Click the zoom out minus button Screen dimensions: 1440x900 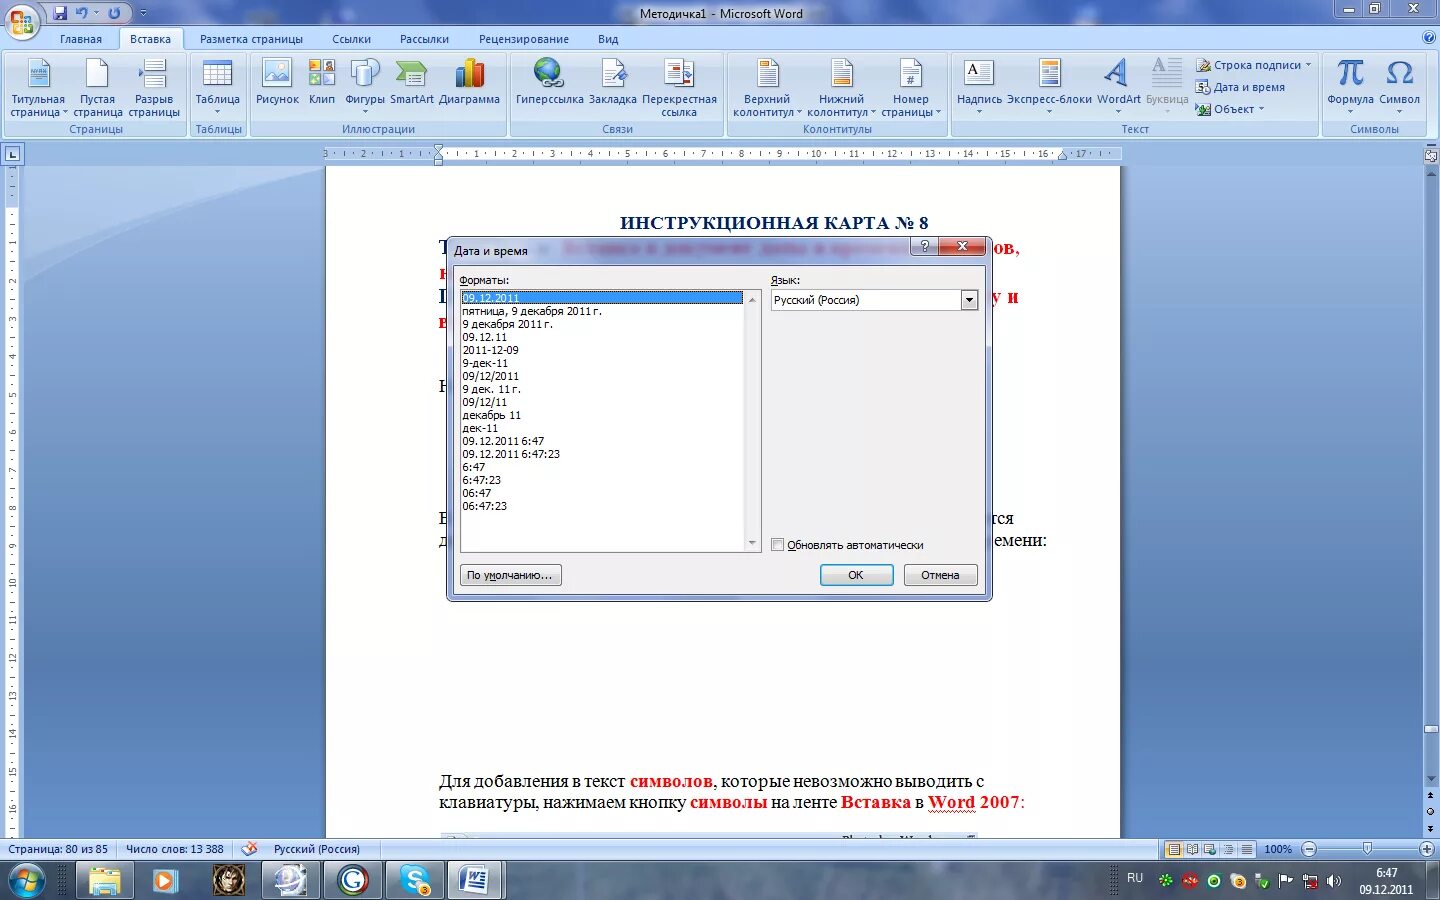(1308, 849)
